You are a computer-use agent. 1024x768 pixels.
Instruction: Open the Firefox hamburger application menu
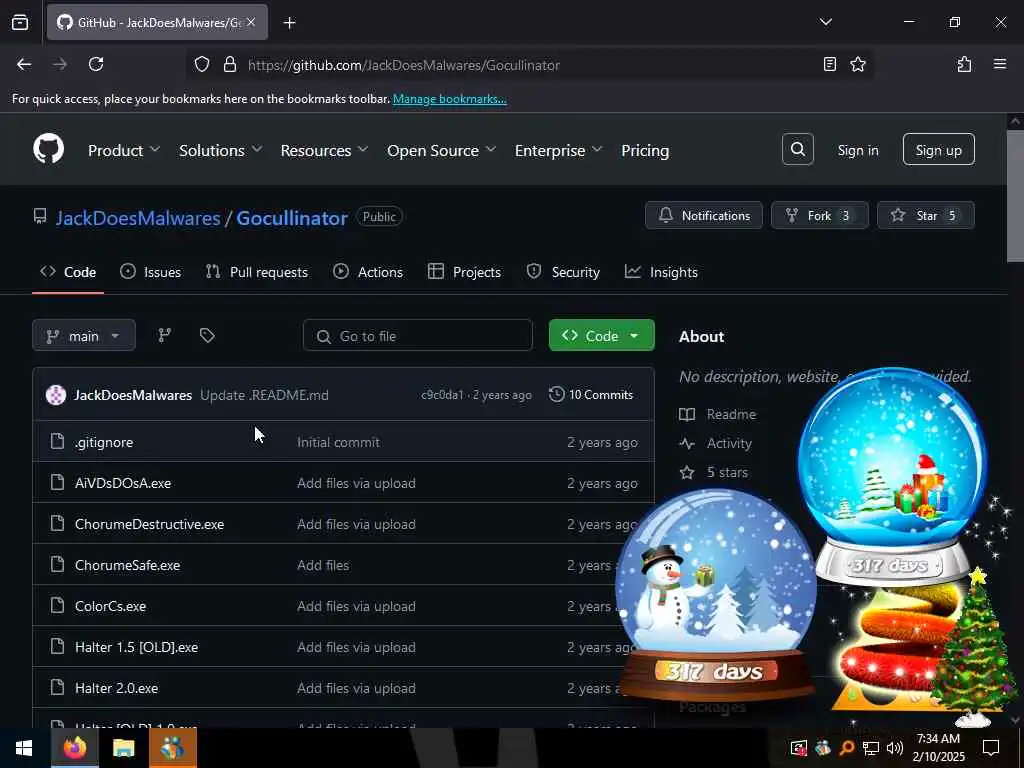pyautogui.click(x=1000, y=64)
